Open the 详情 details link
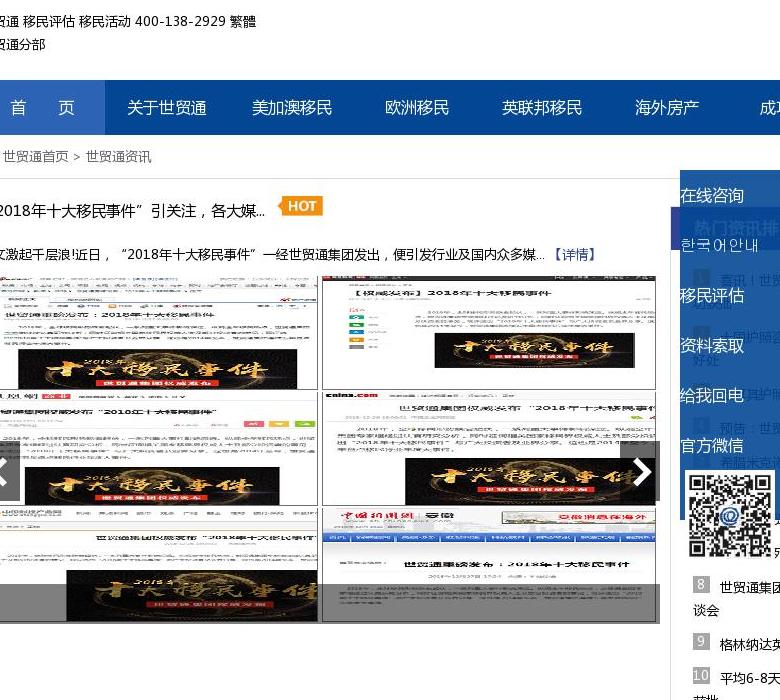 coord(575,255)
